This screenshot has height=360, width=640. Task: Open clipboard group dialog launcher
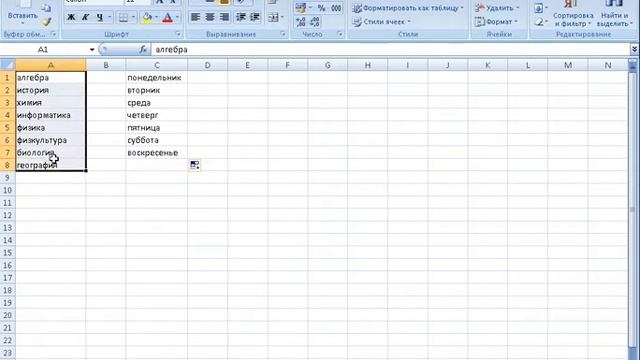click(53, 34)
